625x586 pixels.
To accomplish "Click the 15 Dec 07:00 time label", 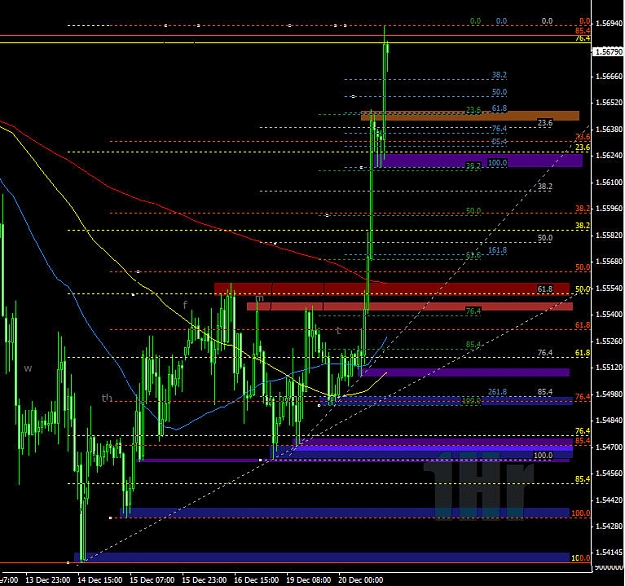I will pos(152,580).
